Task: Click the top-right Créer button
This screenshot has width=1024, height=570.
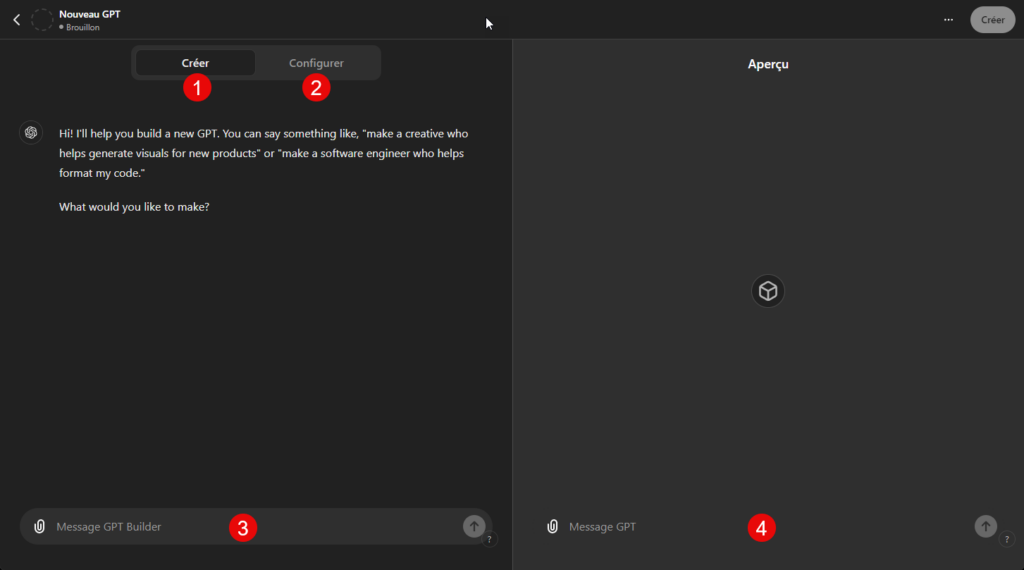Action: pyautogui.click(x=992, y=20)
